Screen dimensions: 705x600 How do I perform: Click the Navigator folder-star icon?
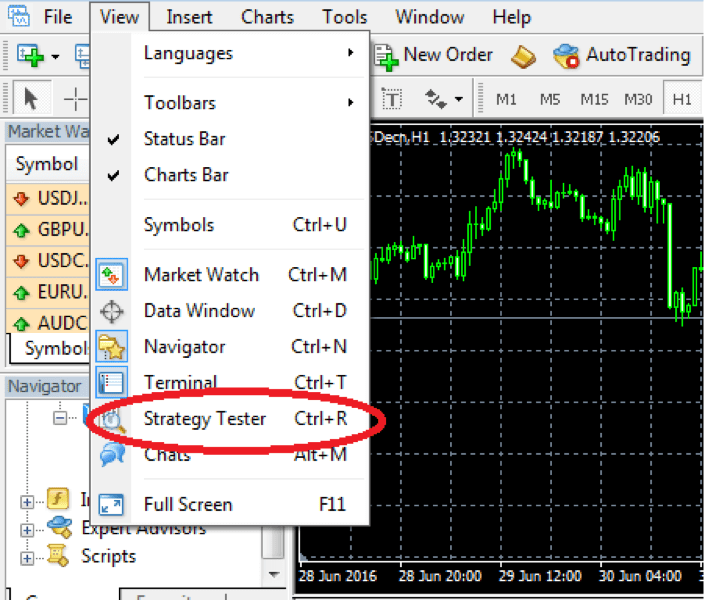[112, 346]
